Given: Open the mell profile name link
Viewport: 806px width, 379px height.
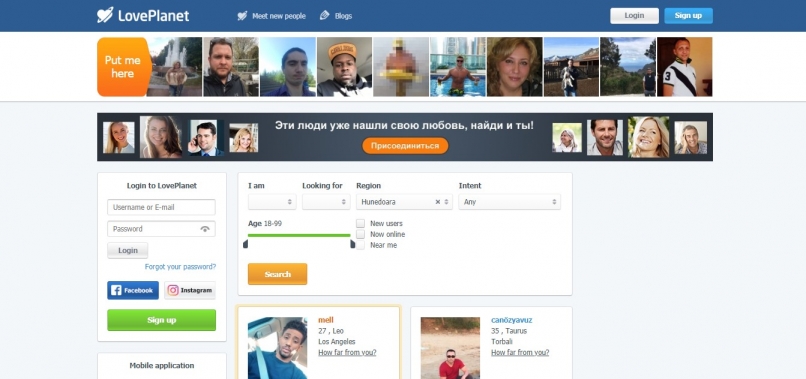Looking at the screenshot, I should [326, 320].
